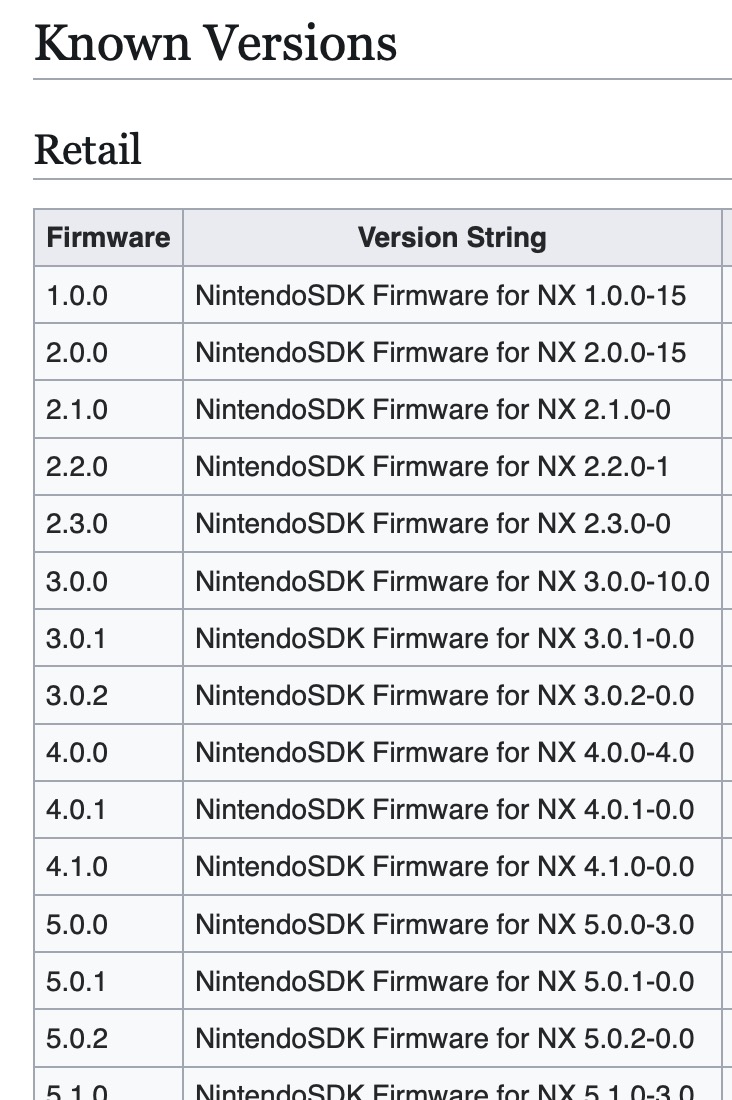The width and height of the screenshot is (732, 1100).
Task: Click the Known Versions heading
Action: tap(216, 44)
